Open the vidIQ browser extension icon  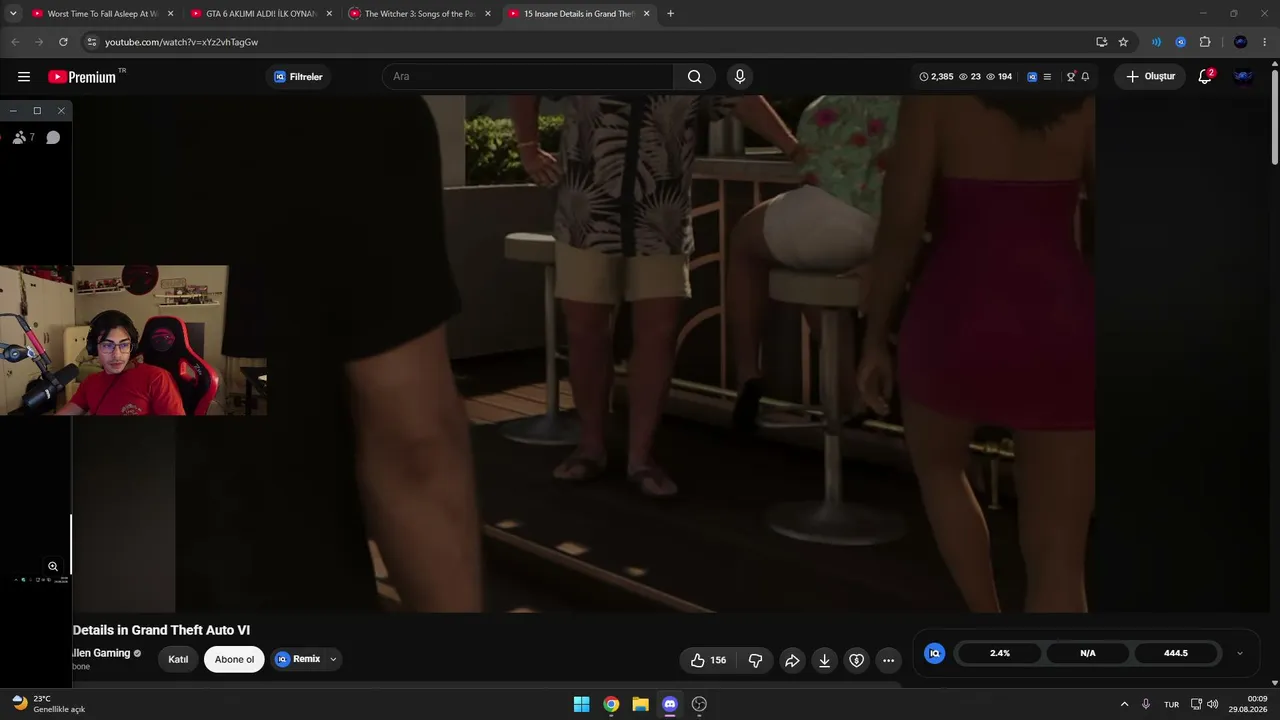(x=1181, y=42)
